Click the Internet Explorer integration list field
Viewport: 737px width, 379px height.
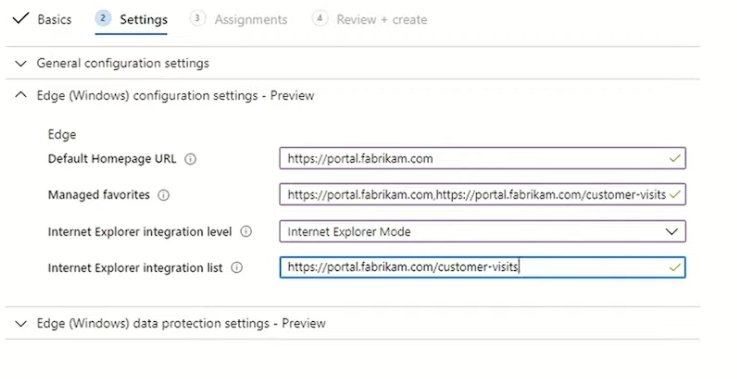click(x=482, y=267)
